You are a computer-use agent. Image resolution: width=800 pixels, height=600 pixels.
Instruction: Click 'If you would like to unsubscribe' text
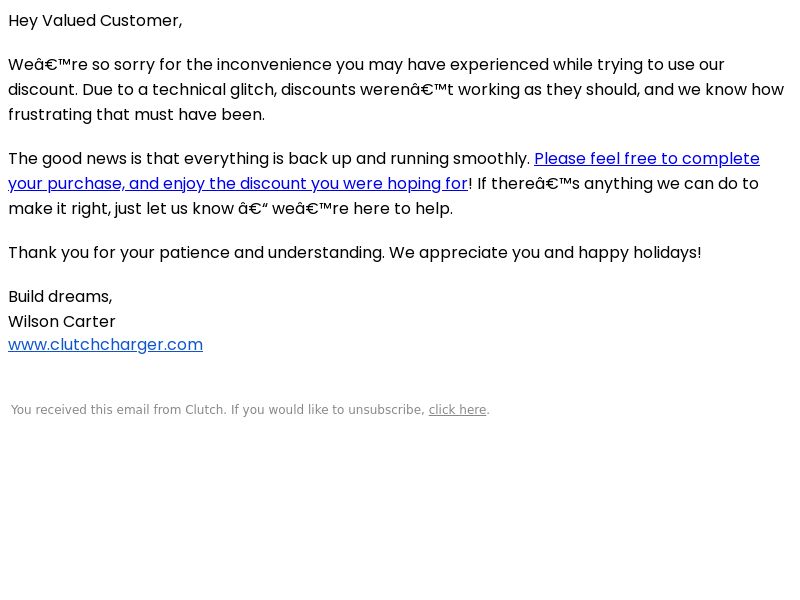(x=328, y=410)
